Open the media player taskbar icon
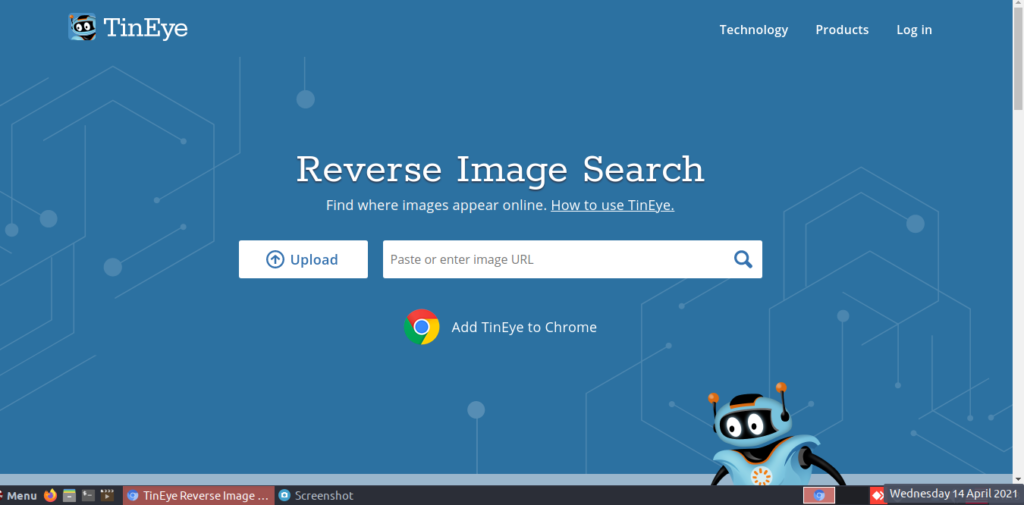1024x505 pixels. 107,495
